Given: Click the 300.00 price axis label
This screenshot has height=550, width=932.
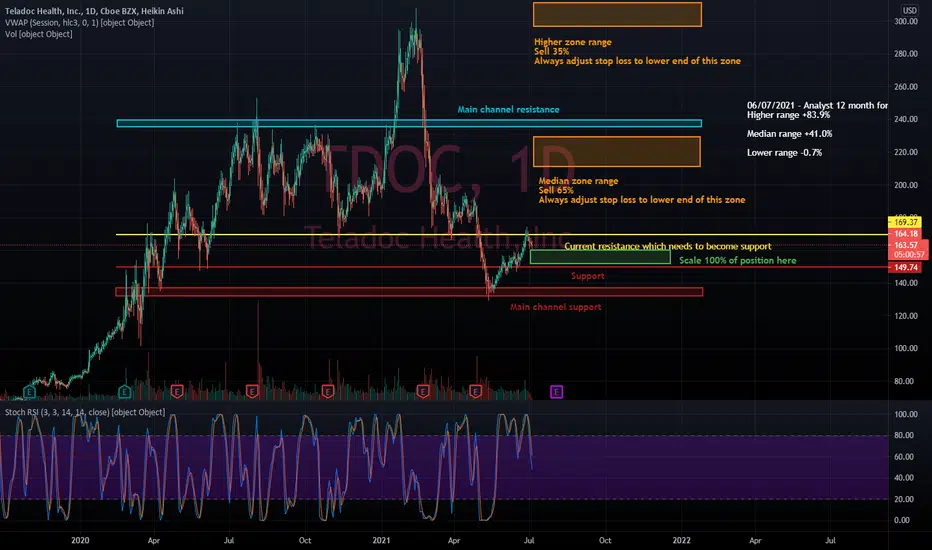Looking at the screenshot, I should tap(906, 21).
